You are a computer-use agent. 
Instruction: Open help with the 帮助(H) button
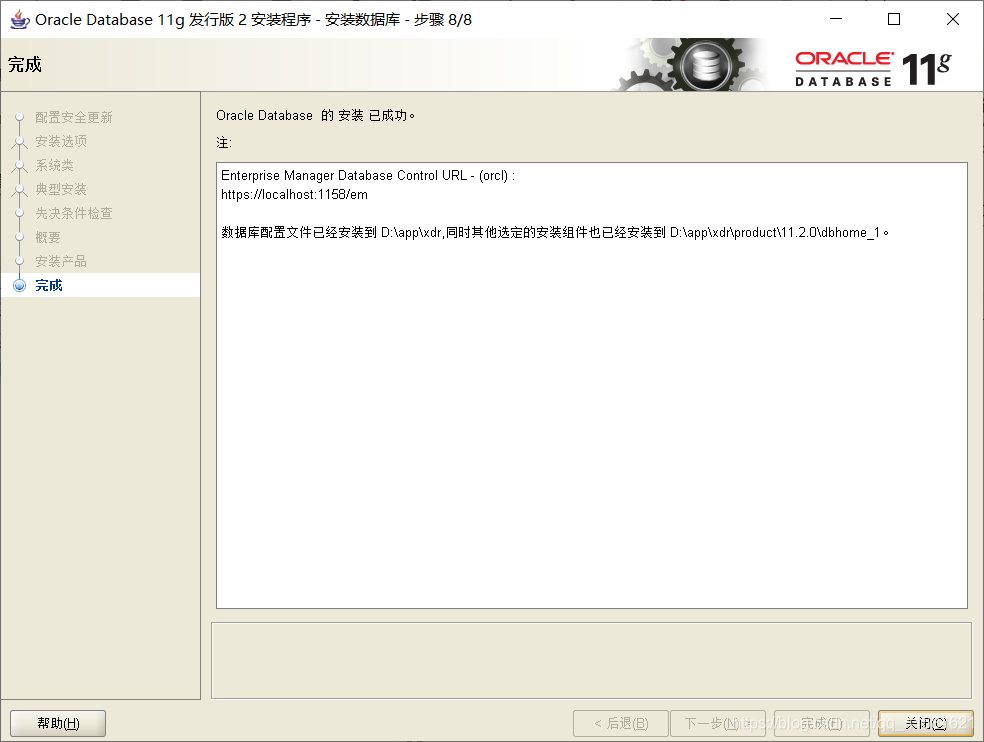[58, 723]
